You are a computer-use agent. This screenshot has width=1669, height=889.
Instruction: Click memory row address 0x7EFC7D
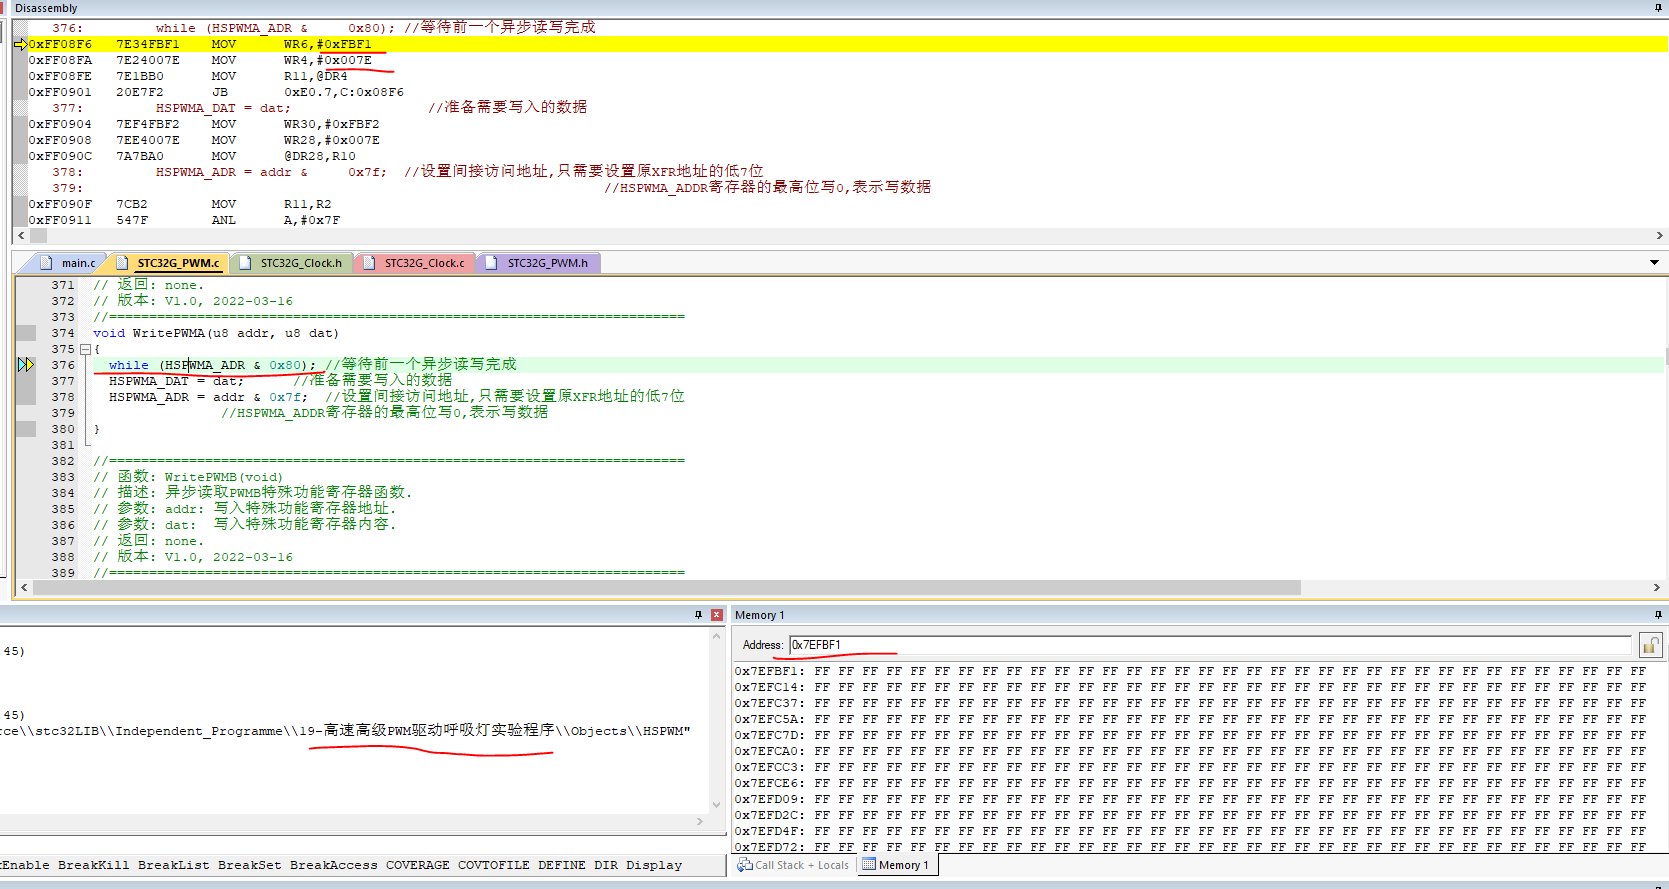(x=769, y=735)
